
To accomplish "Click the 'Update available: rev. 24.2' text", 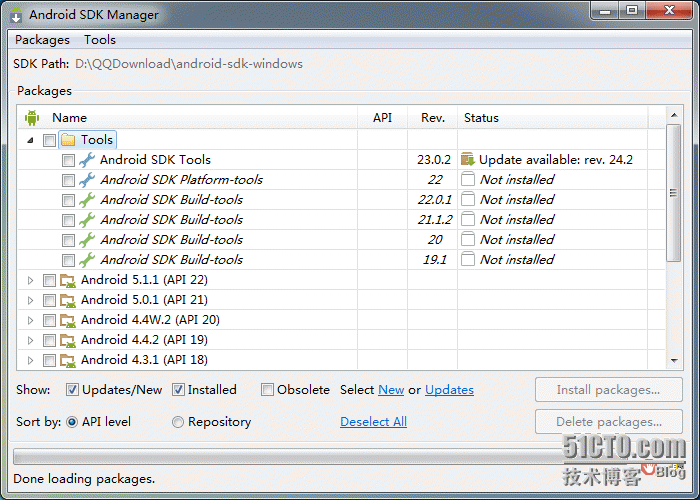I will coord(556,160).
